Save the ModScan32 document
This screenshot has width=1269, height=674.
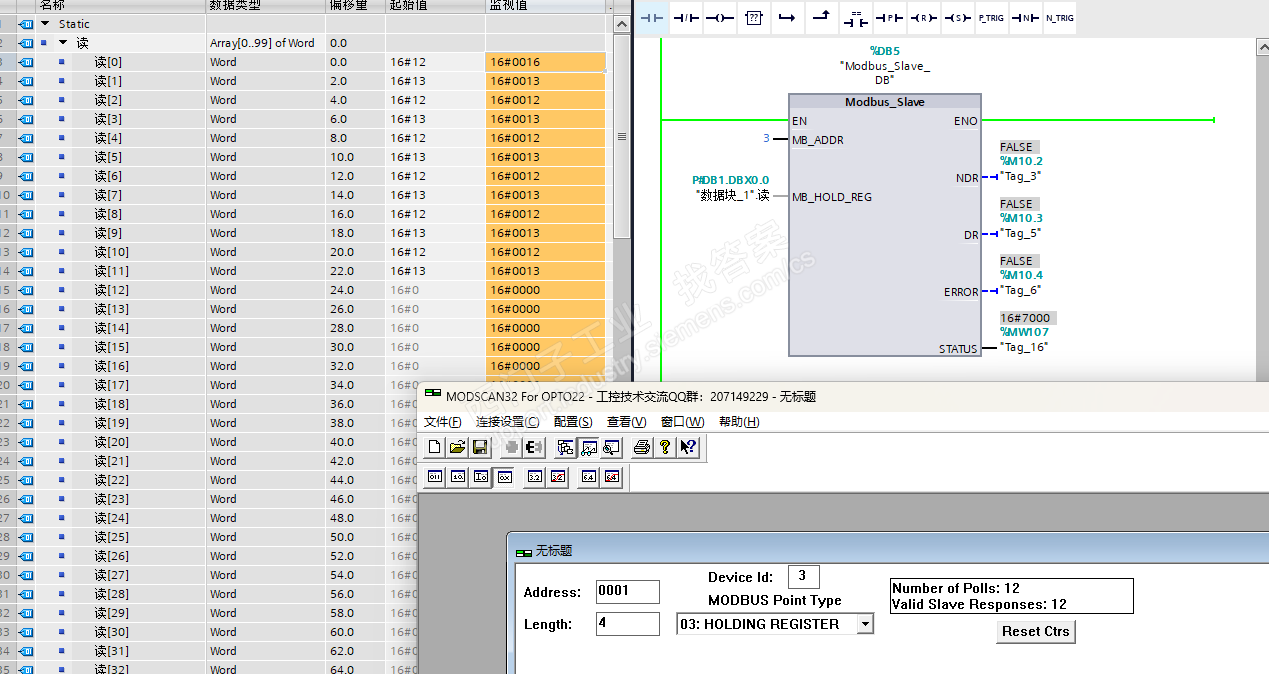point(480,447)
